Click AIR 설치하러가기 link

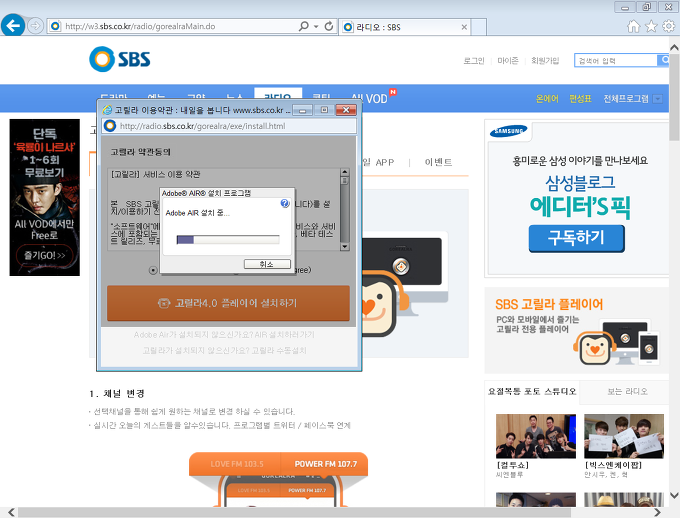pos(284,334)
